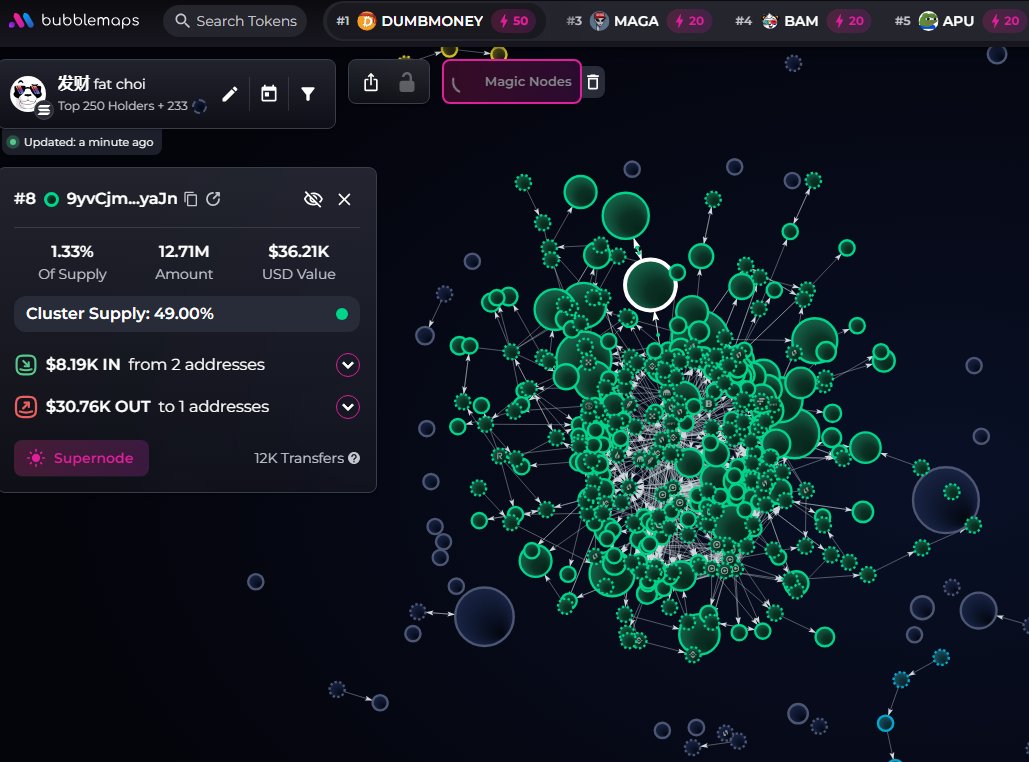
Task: Toggle the lock icon
Action: tap(407, 82)
